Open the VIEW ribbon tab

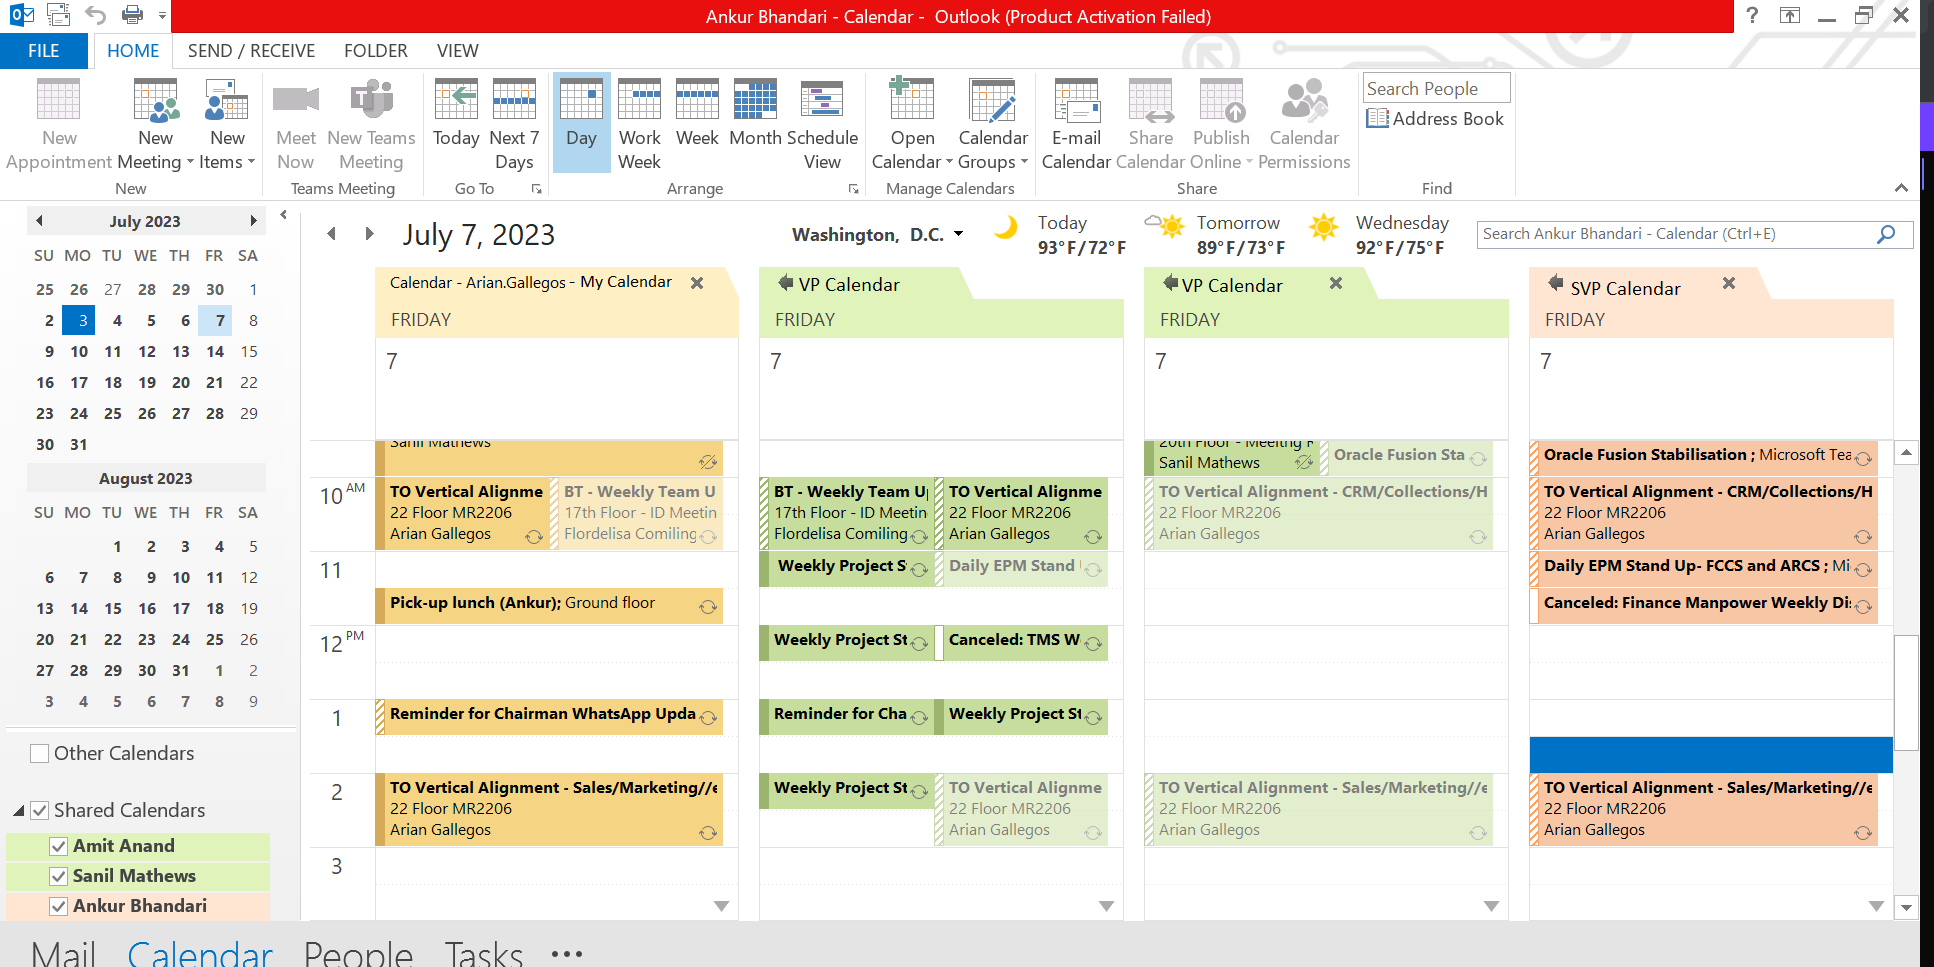[457, 51]
